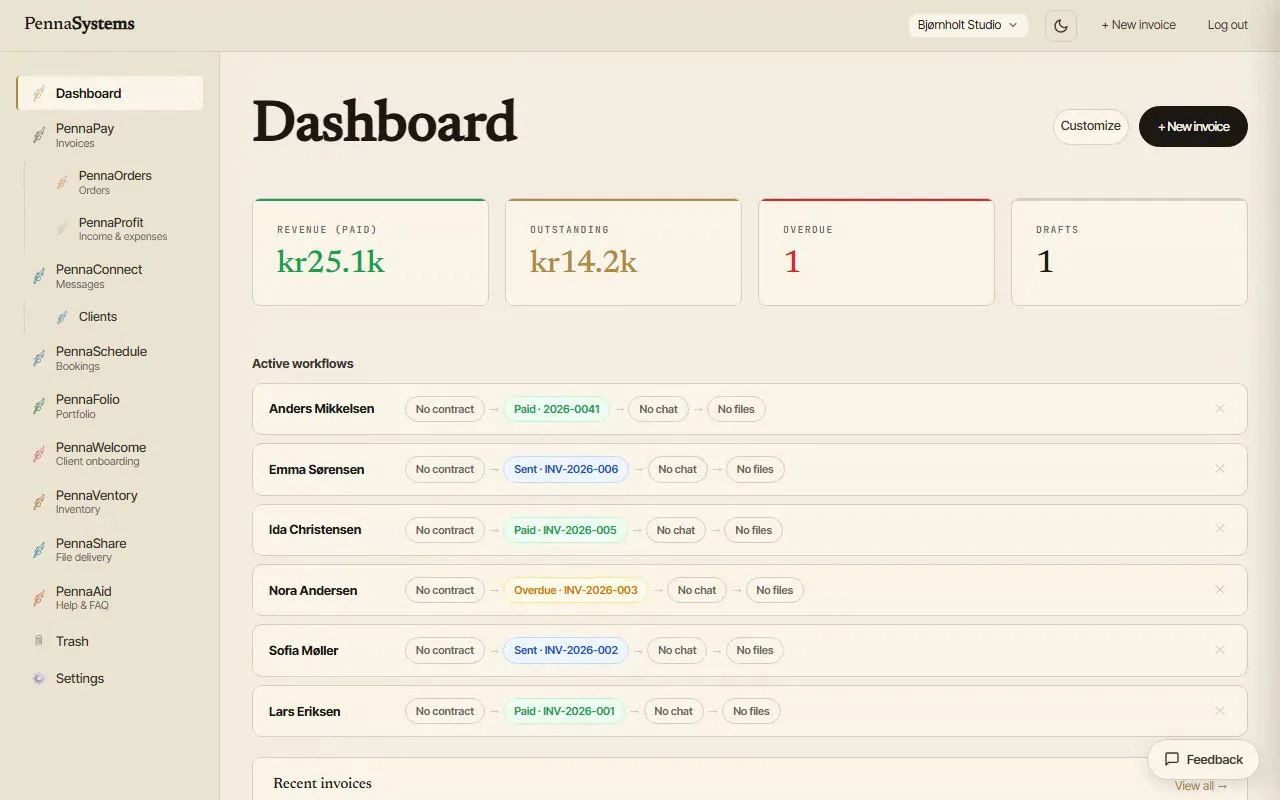Click + New invoice in the top bar
This screenshot has width=1280, height=800.
coord(1138,25)
